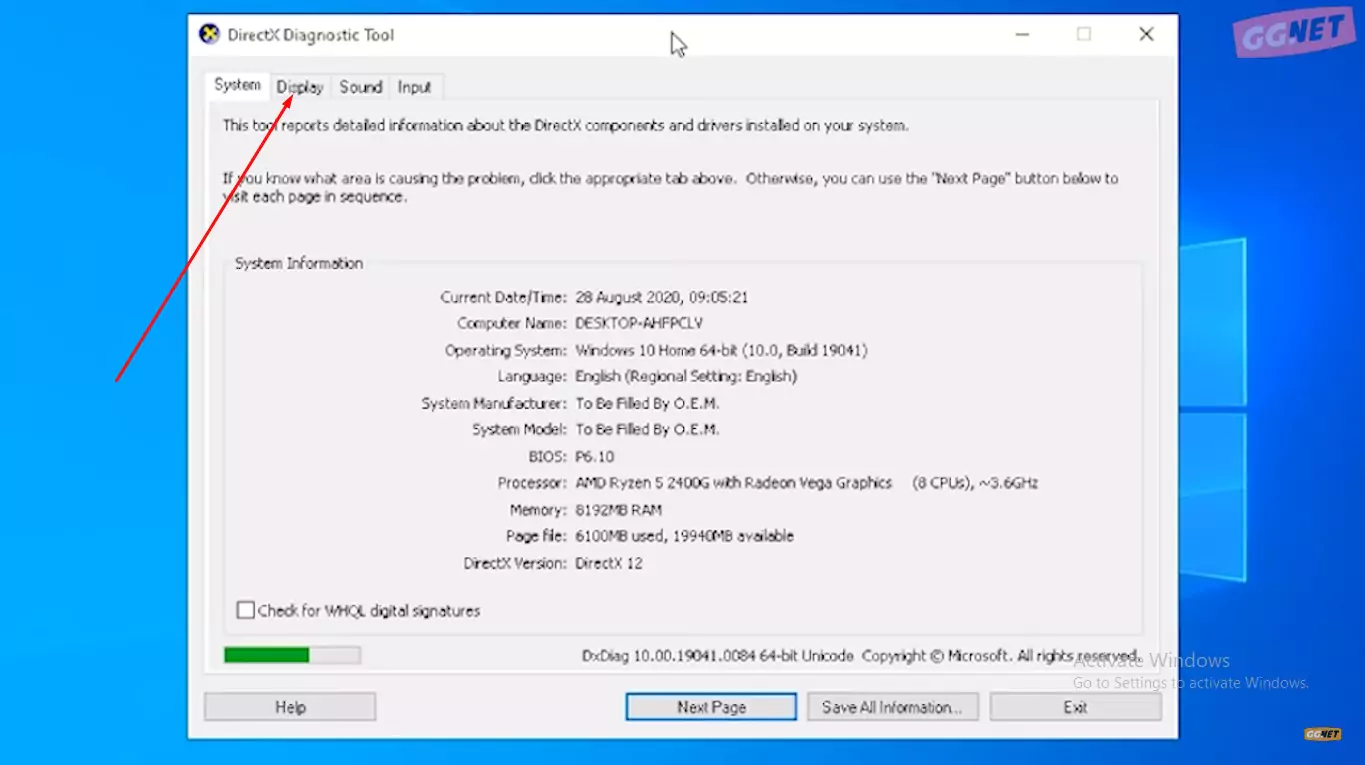Click the Operating System: field label
The image size is (1365, 765).
pyautogui.click(x=506, y=350)
